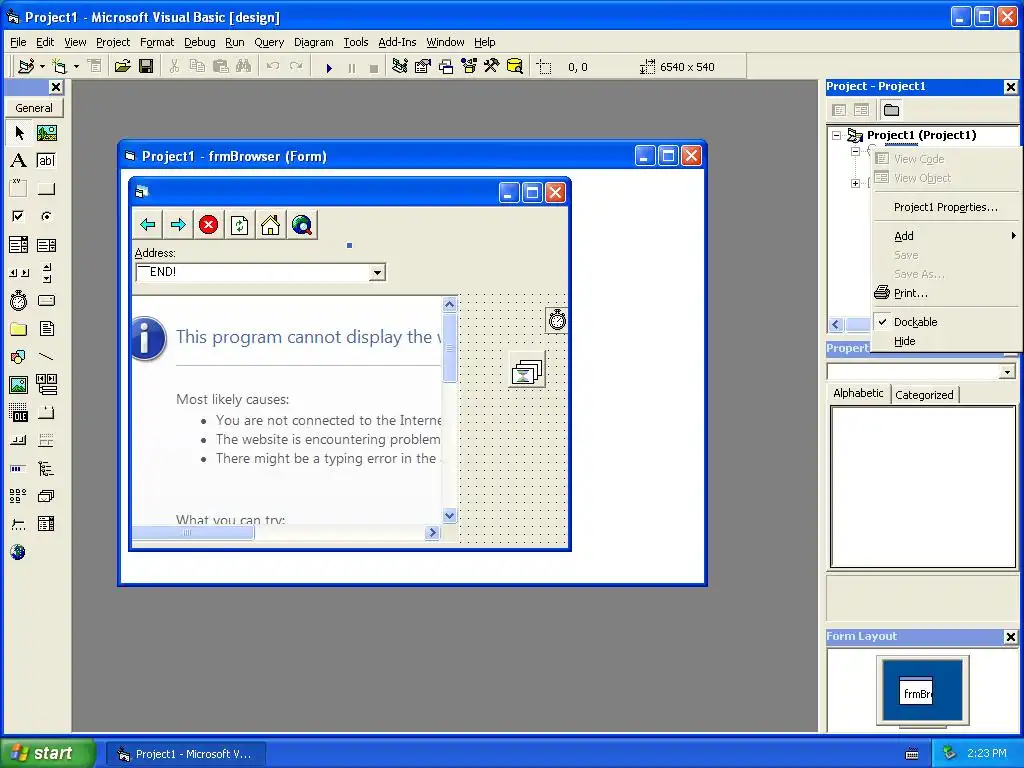1024x768 pixels.
Task: Click the Forward arrow on browser form
Action: coord(178,225)
